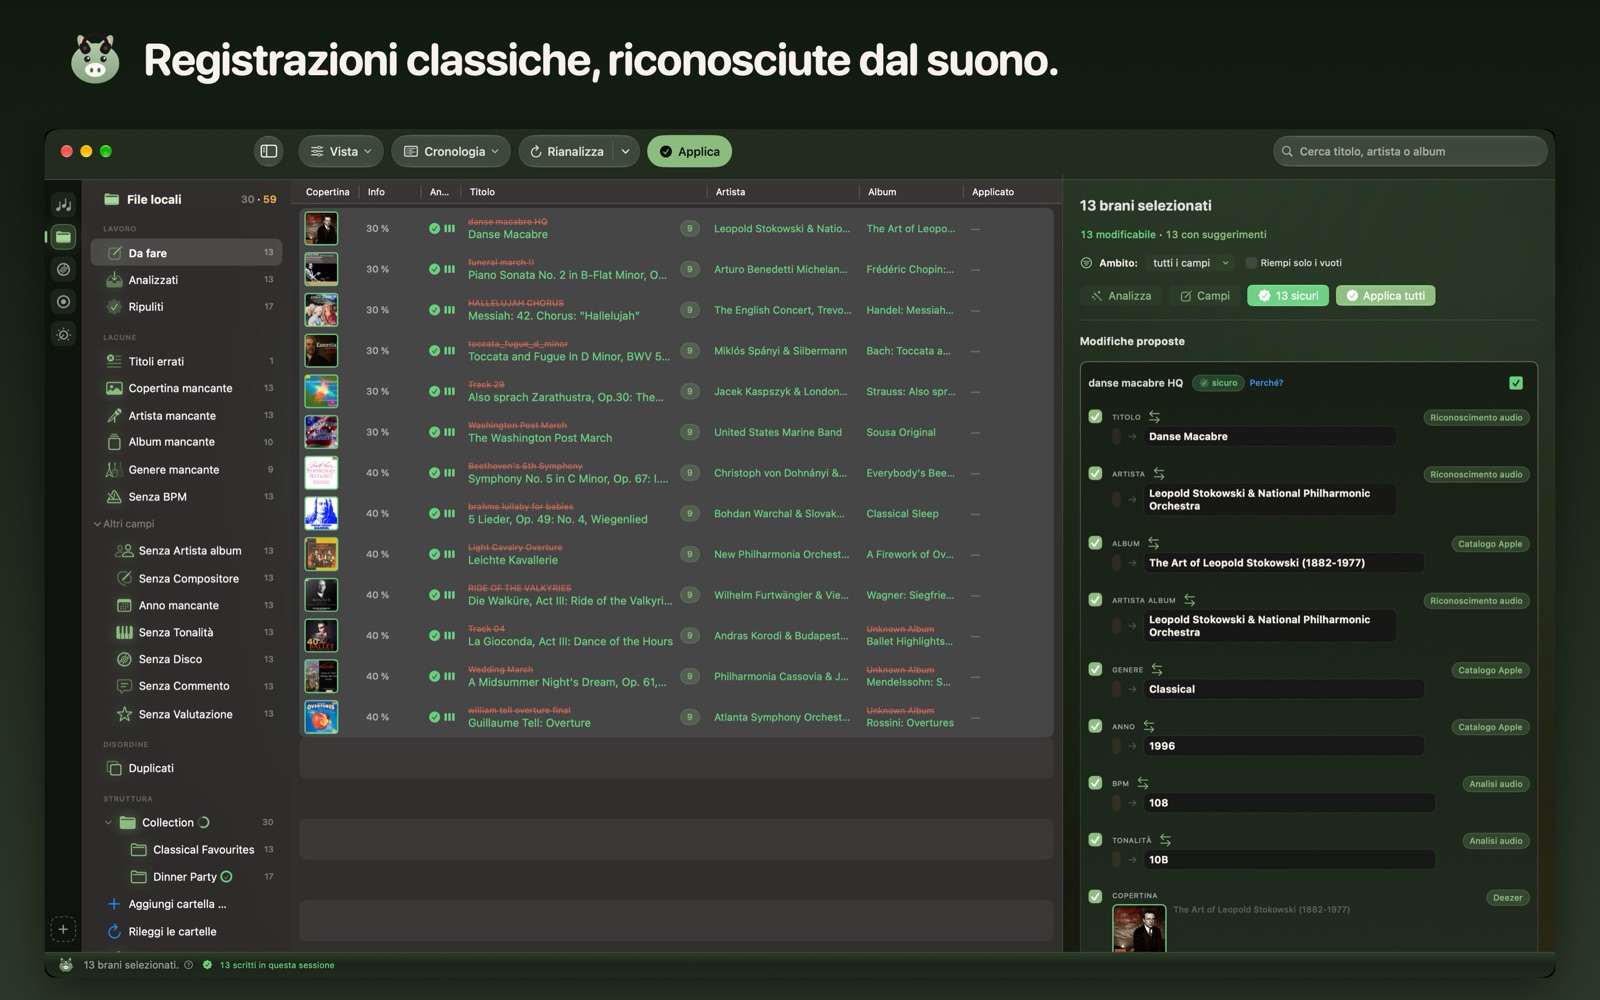Uncheck the ANNO field checkbox
The image size is (1600, 1000).
coord(1095,726)
